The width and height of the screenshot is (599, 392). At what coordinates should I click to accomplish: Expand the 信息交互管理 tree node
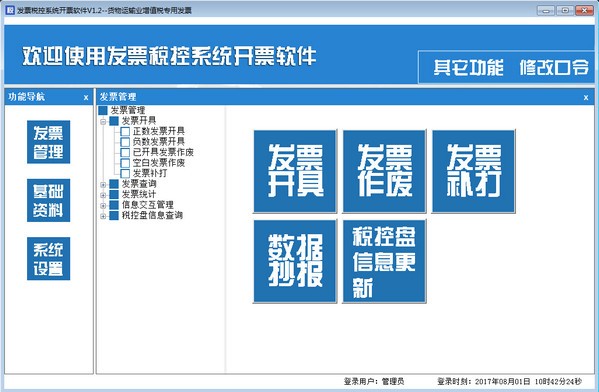(x=103, y=206)
